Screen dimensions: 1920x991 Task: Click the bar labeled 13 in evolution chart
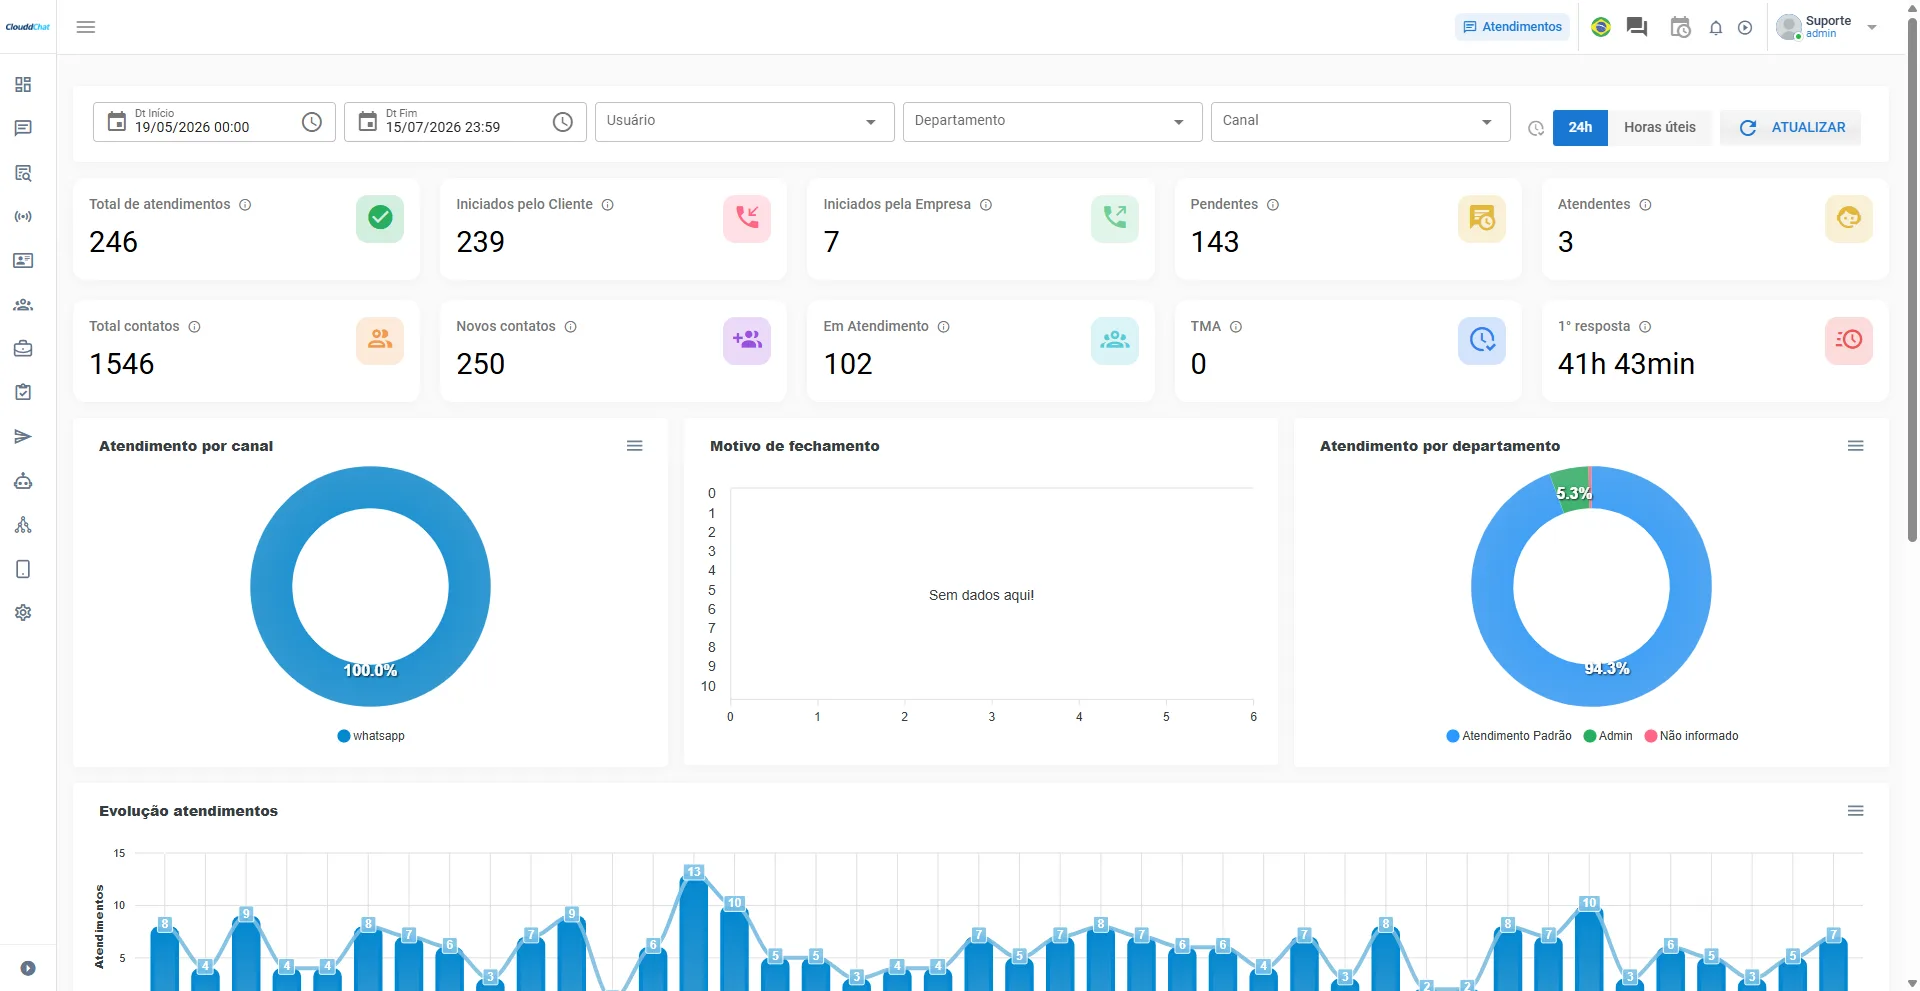click(x=694, y=932)
